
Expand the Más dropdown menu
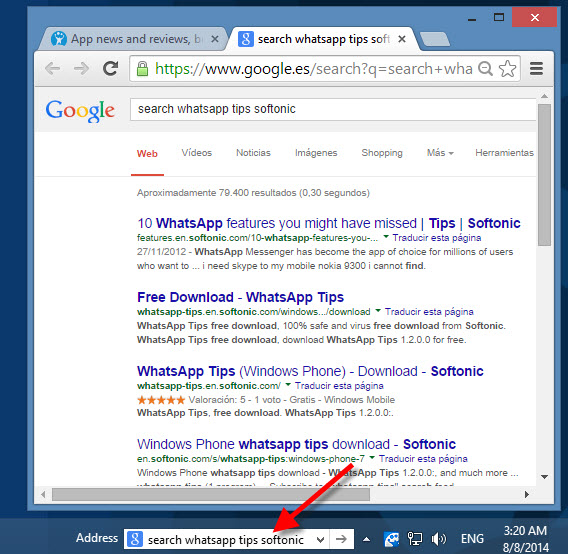coord(440,153)
